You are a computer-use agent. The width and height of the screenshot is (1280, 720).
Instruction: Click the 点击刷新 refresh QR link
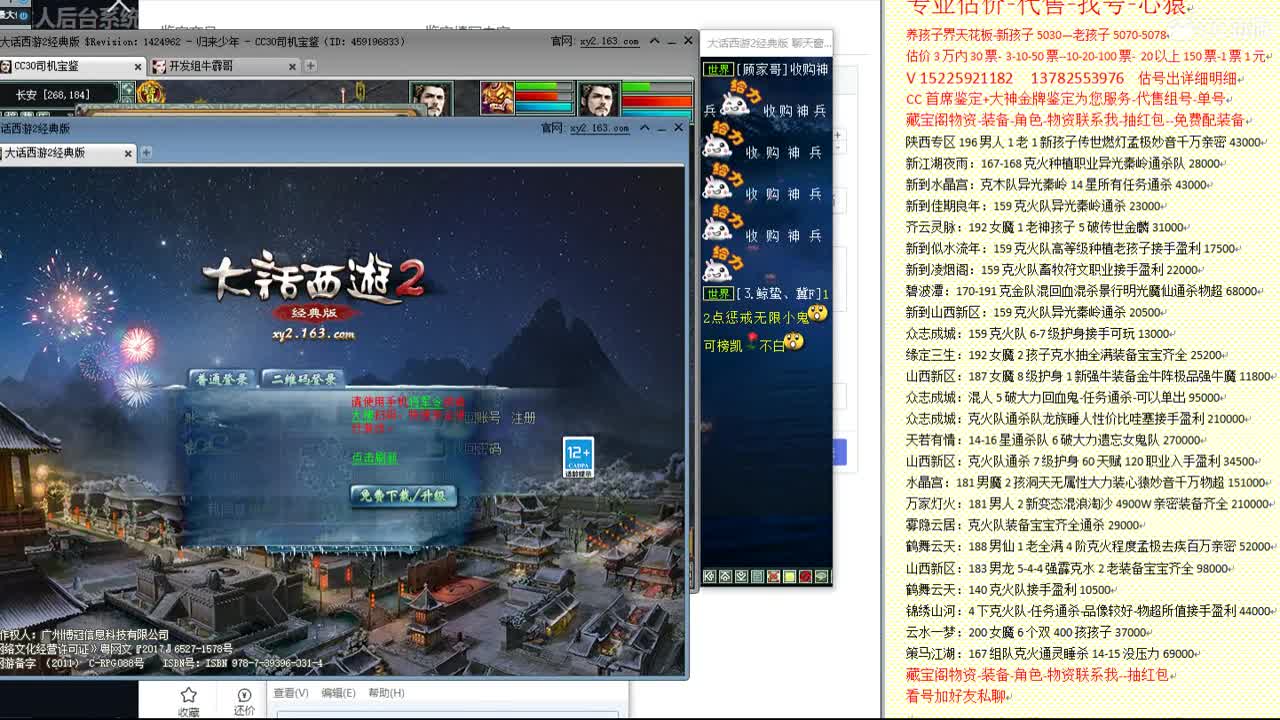(x=374, y=457)
